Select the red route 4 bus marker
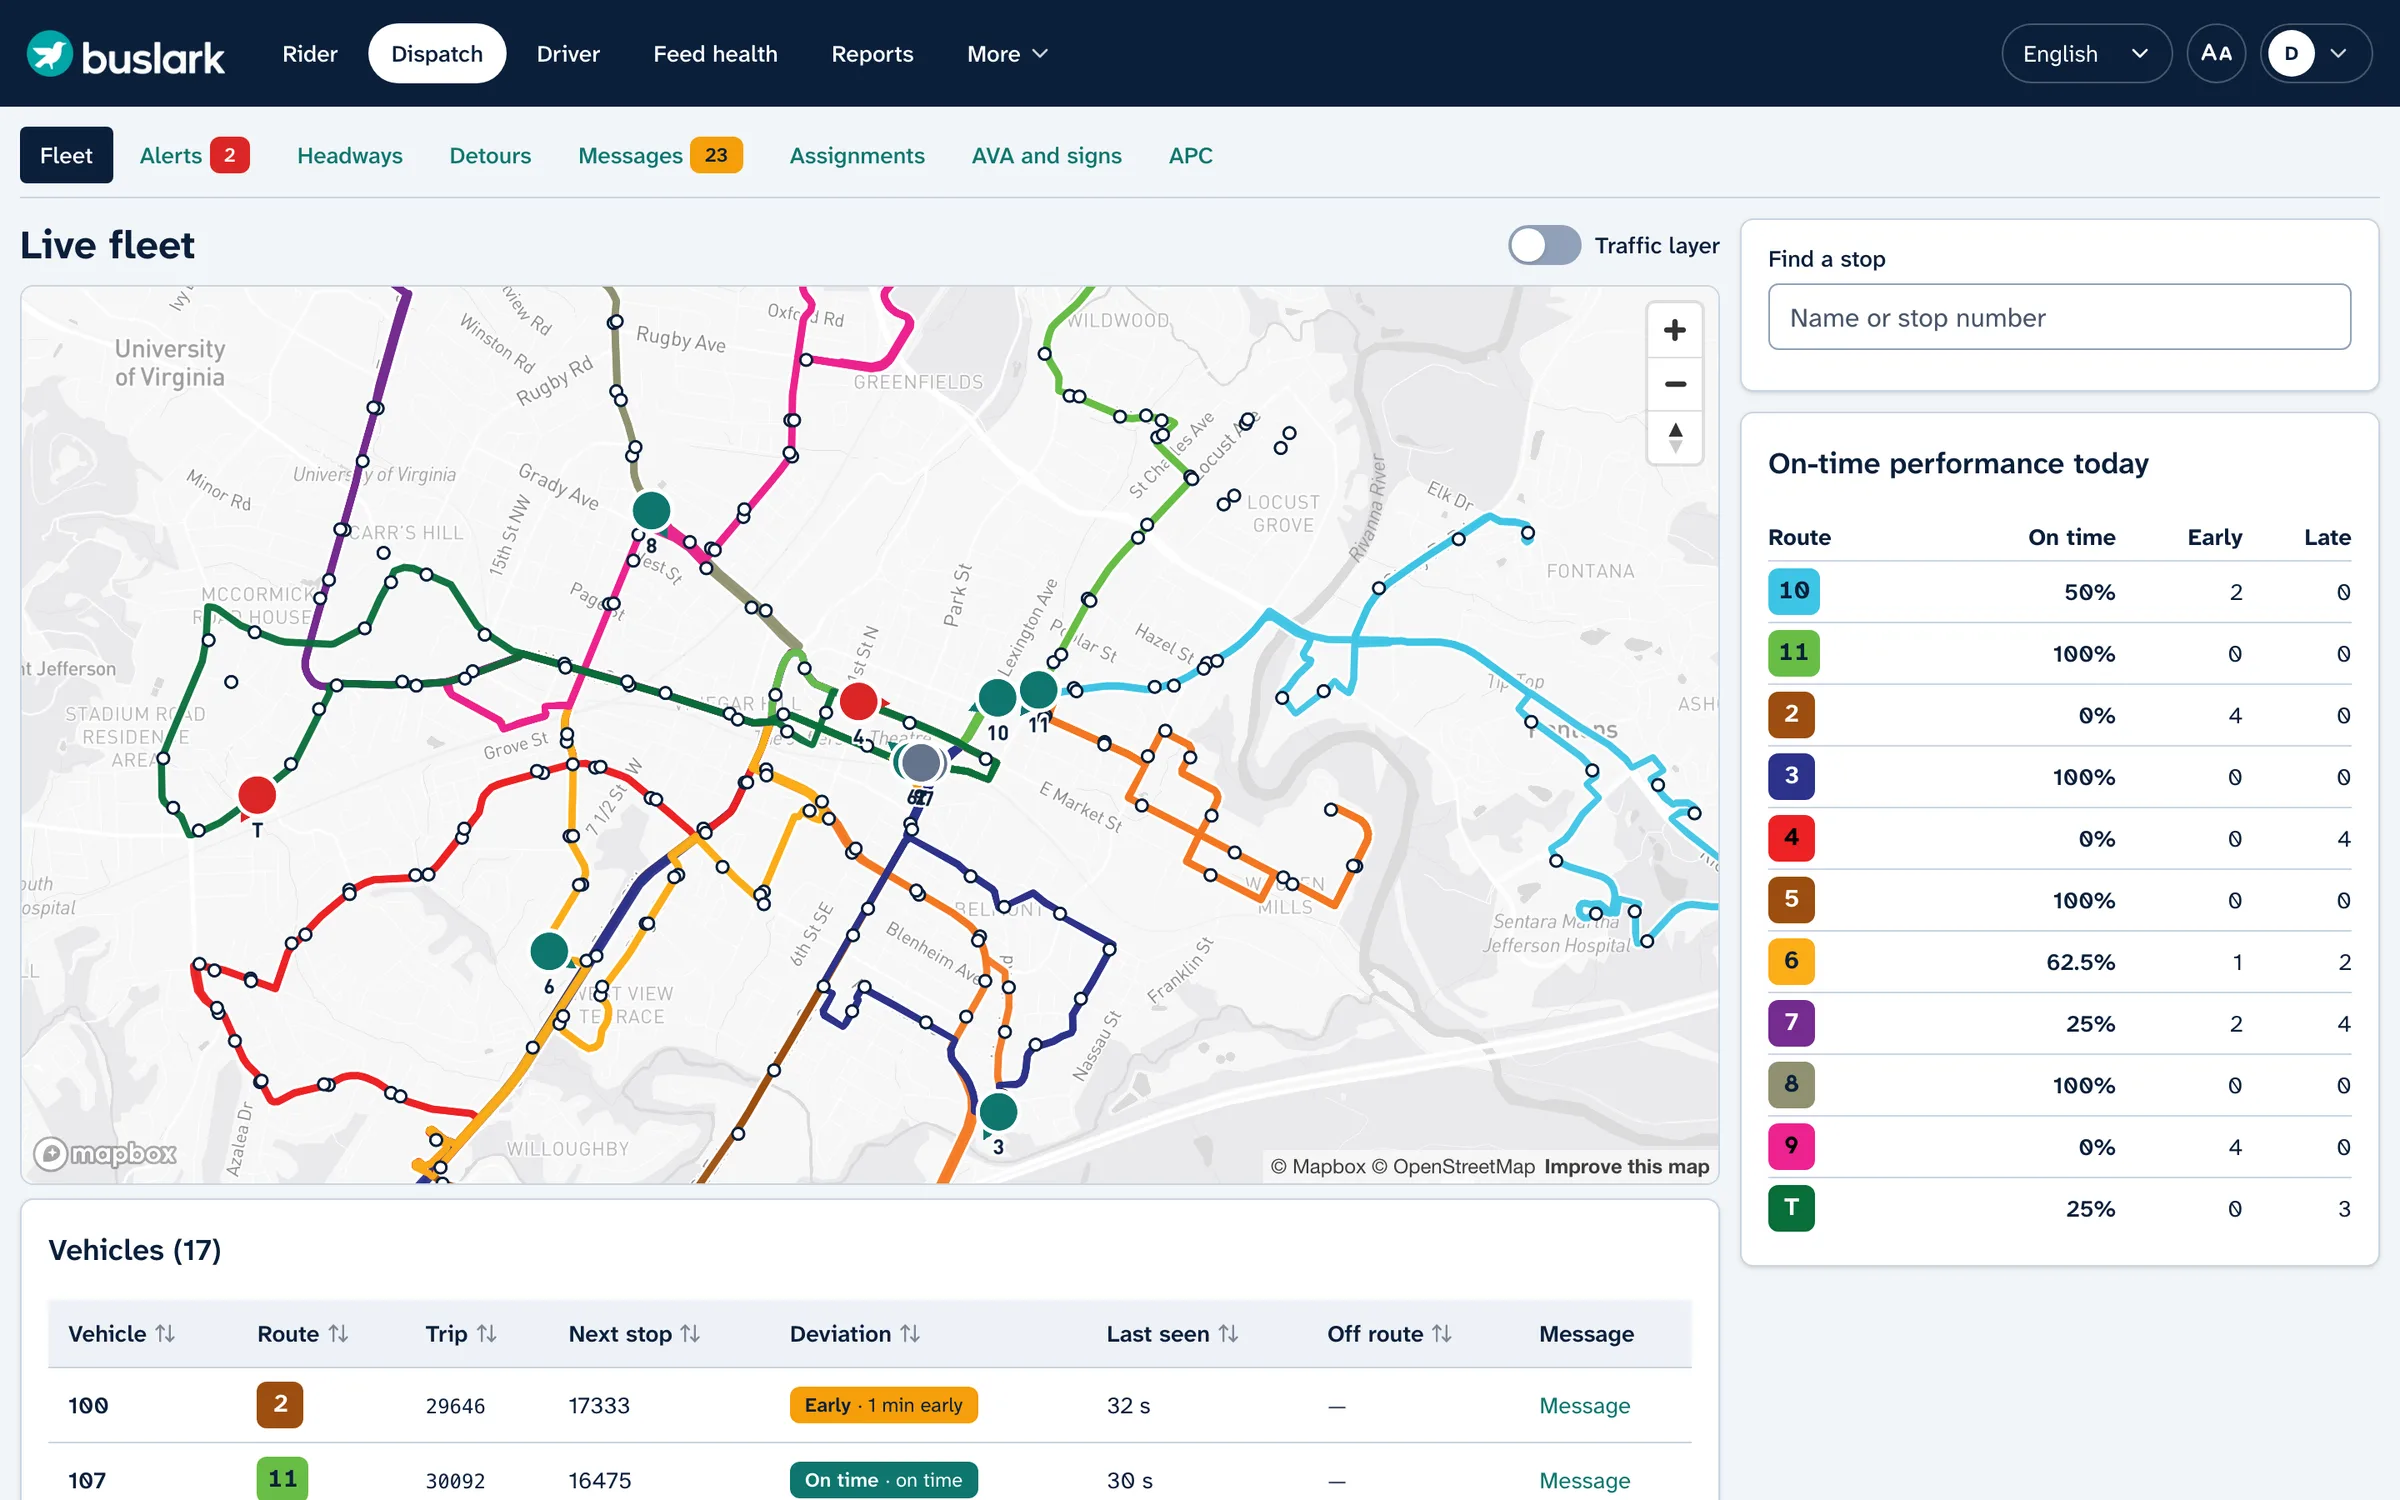Screen dimensions: 2400x1500 click(858, 701)
